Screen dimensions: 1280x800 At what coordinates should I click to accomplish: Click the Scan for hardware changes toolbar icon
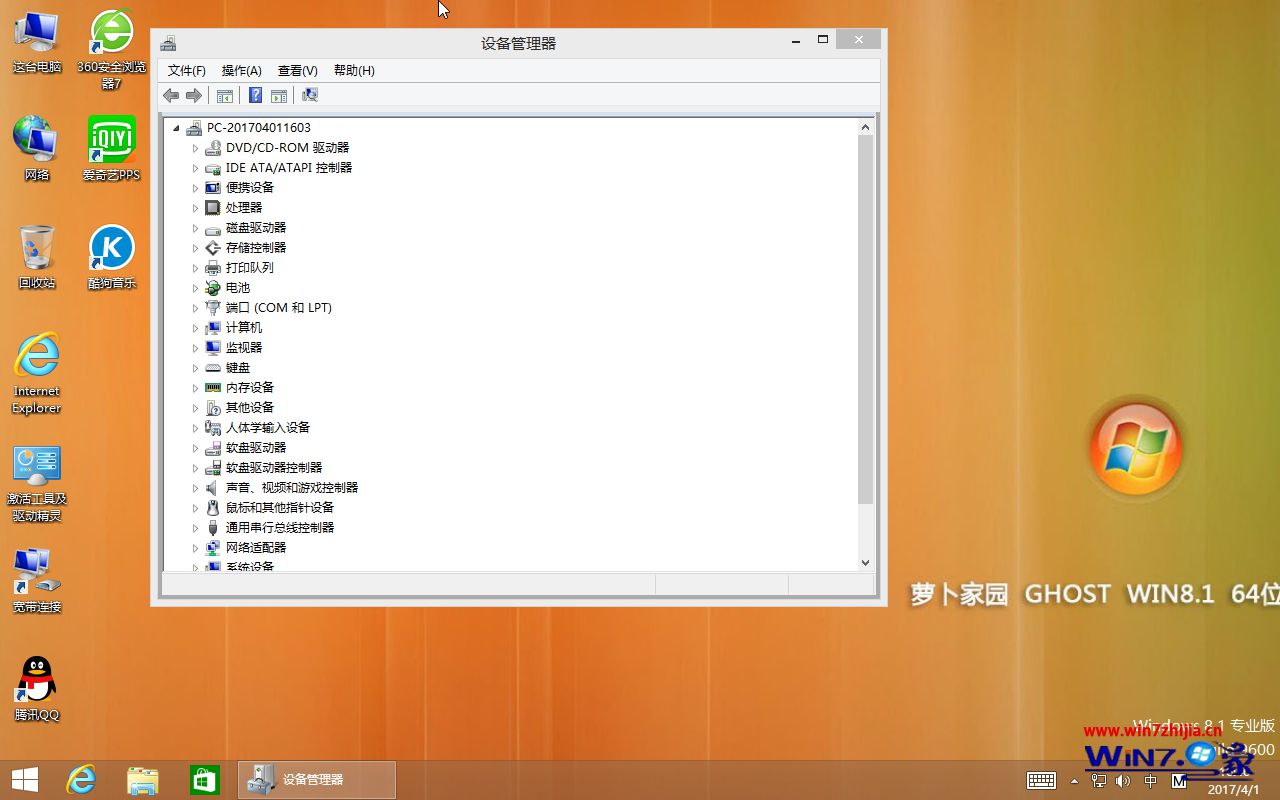pyautogui.click(x=310, y=95)
